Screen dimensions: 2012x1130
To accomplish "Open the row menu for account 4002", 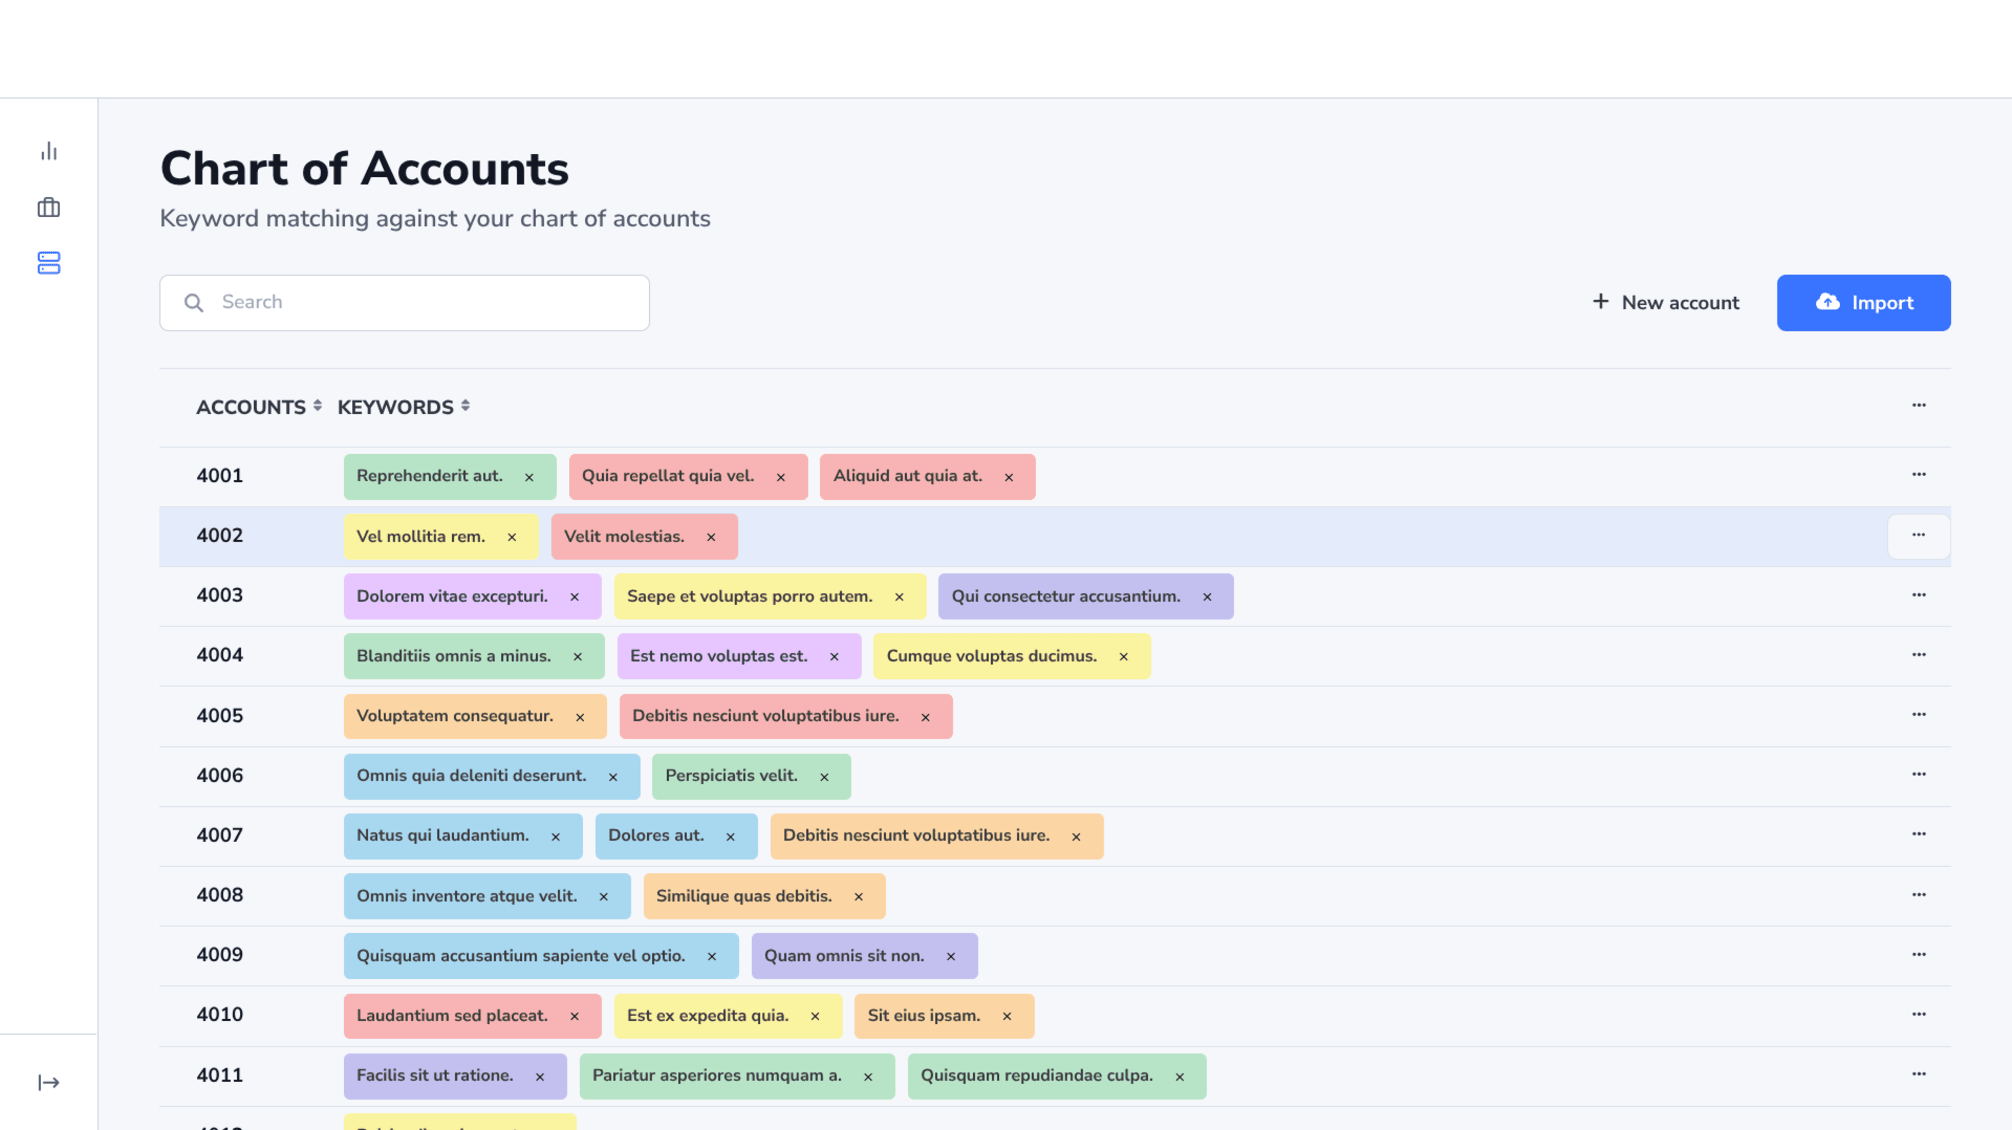I will pos(1918,535).
